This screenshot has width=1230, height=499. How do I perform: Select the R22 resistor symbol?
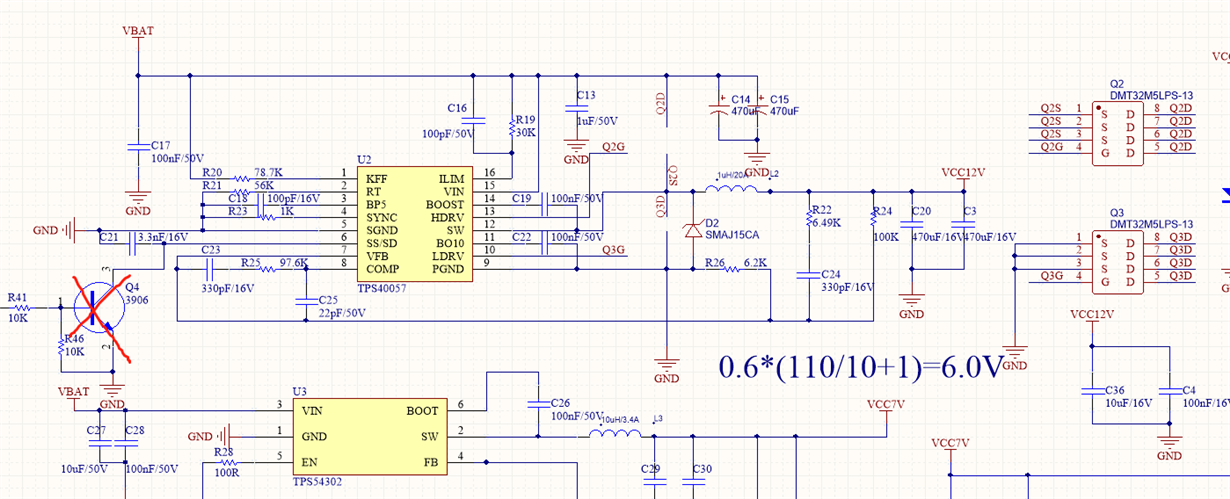[809, 220]
